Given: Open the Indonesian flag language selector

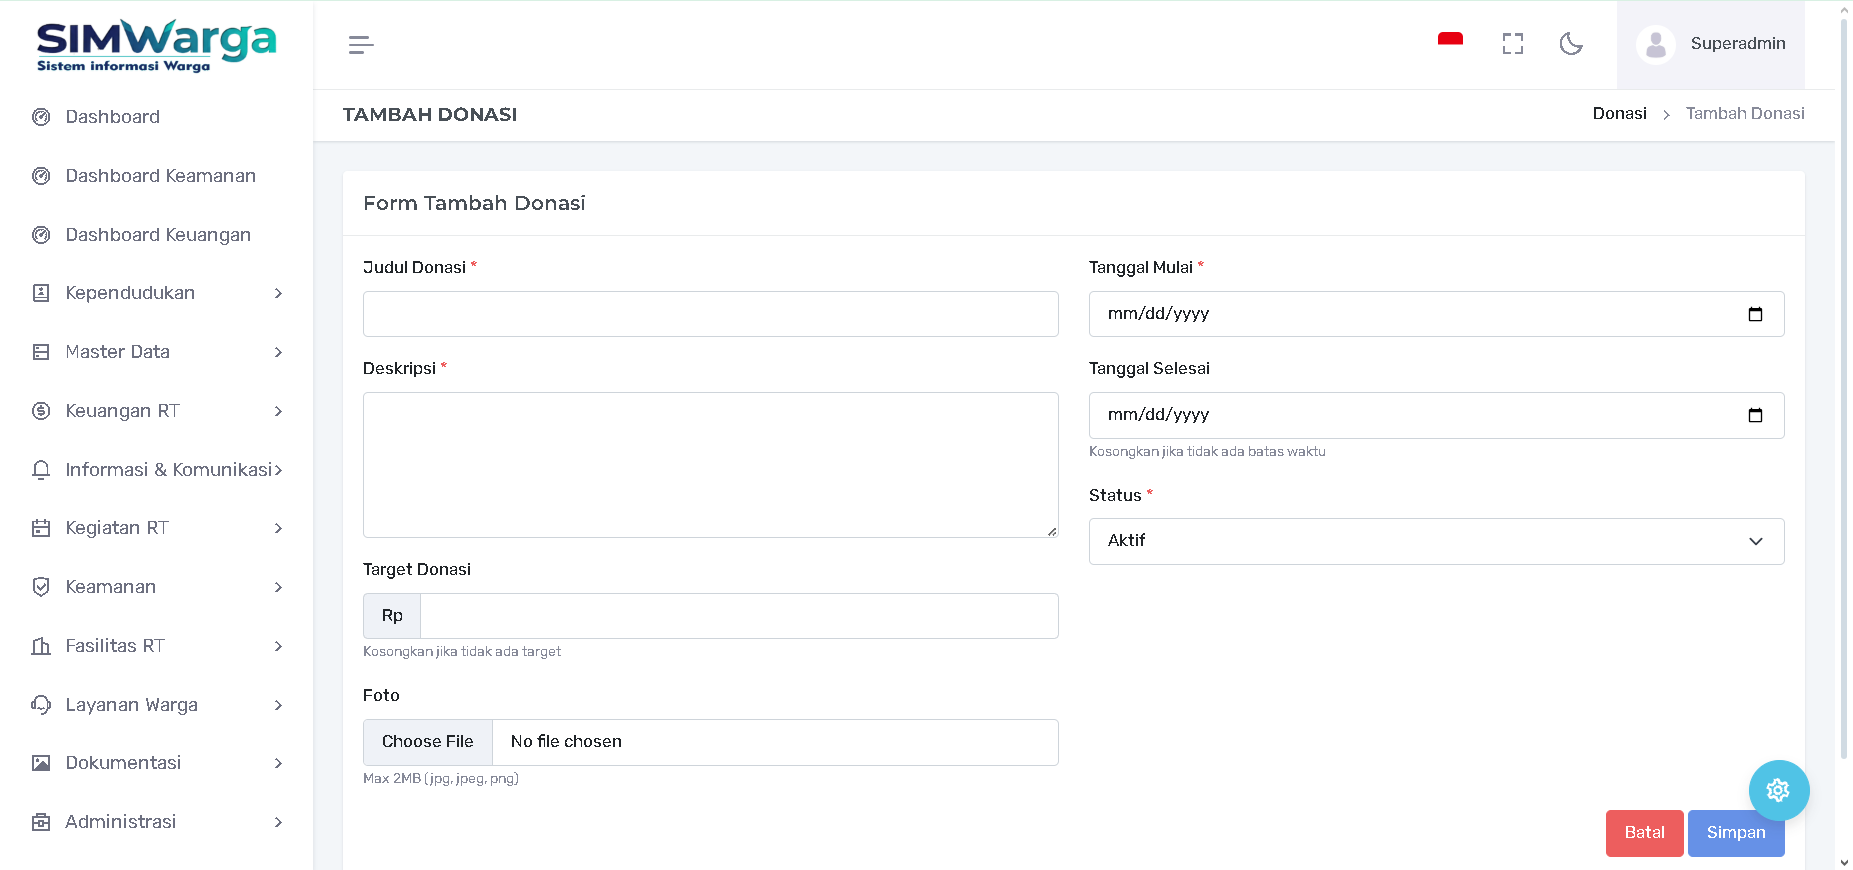Looking at the screenshot, I should (x=1450, y=41).
